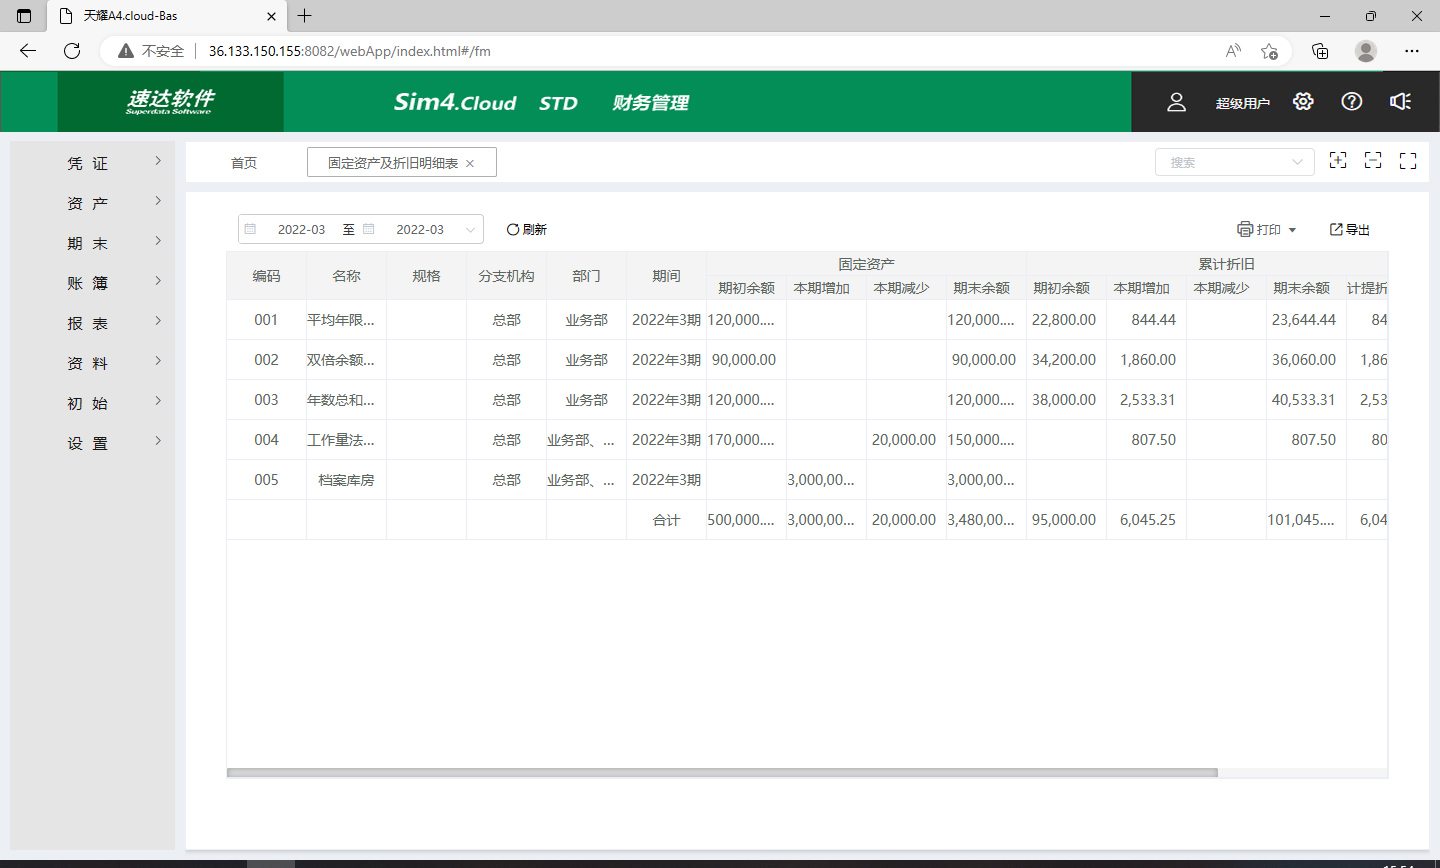Click the announcement speaker icon
Screen dimensions: 1440x868
tap(1400, 102)
